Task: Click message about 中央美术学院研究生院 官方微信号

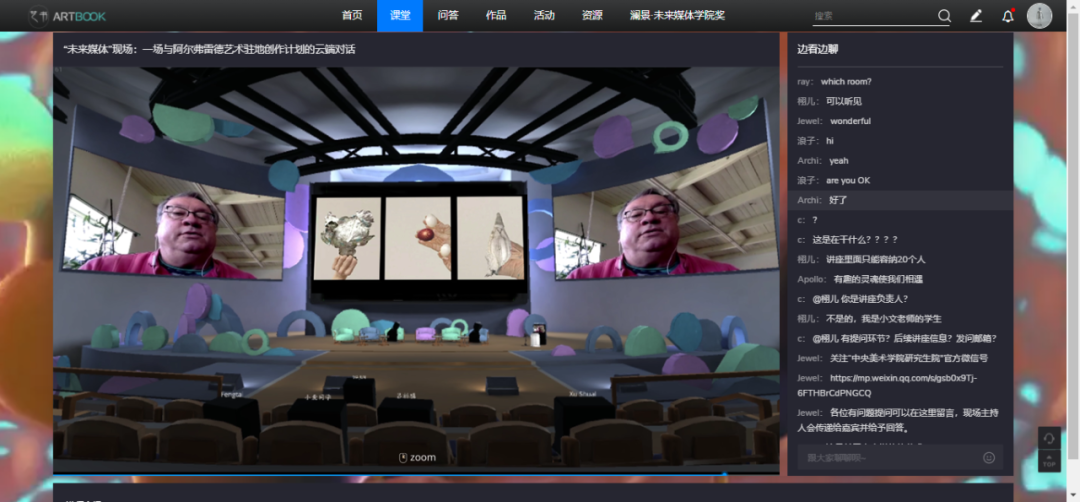Action: tap(908, 358)
